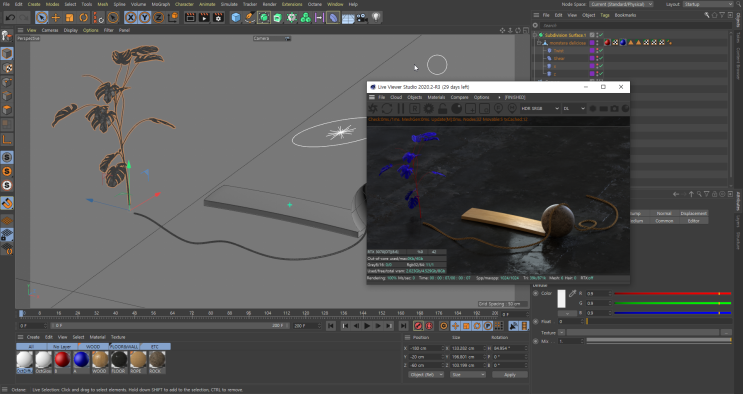Click the Spline Pen tool icon
743x394 pixels.
point(250,18)
